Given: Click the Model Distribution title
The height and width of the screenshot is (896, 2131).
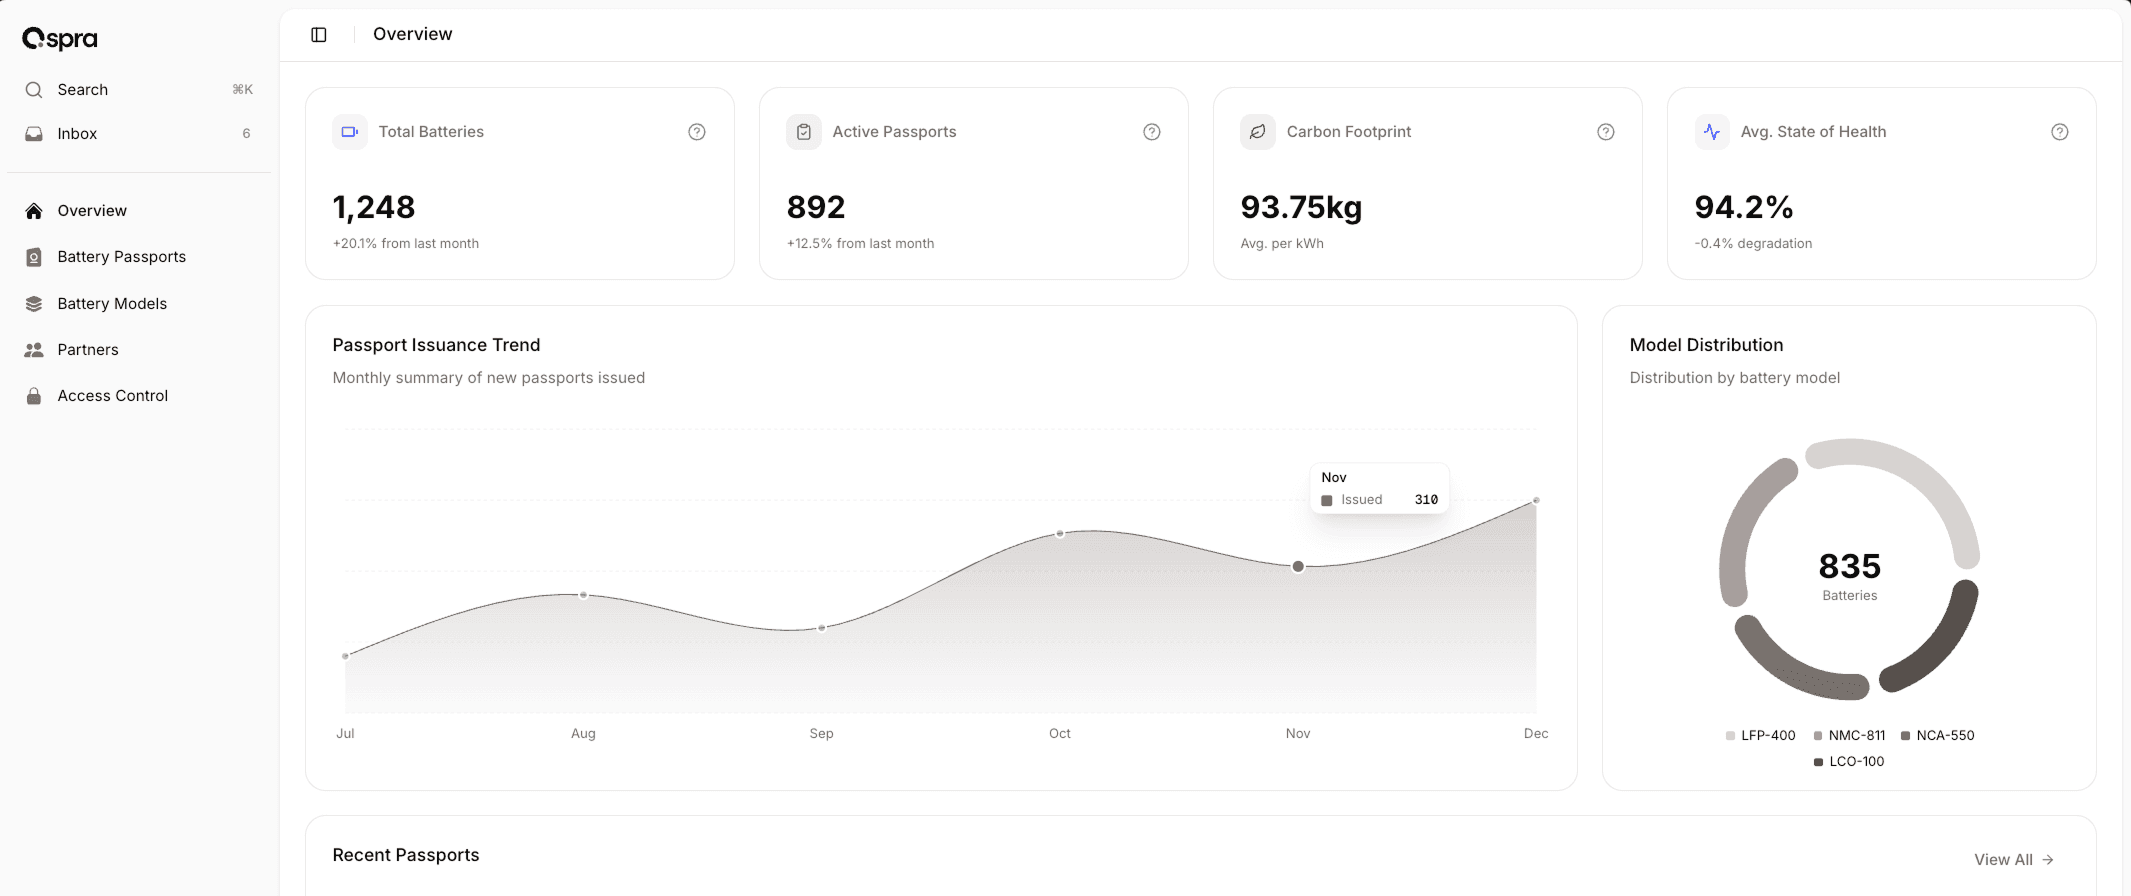Looking at the screenshot, I should (x=1706, y=345).
